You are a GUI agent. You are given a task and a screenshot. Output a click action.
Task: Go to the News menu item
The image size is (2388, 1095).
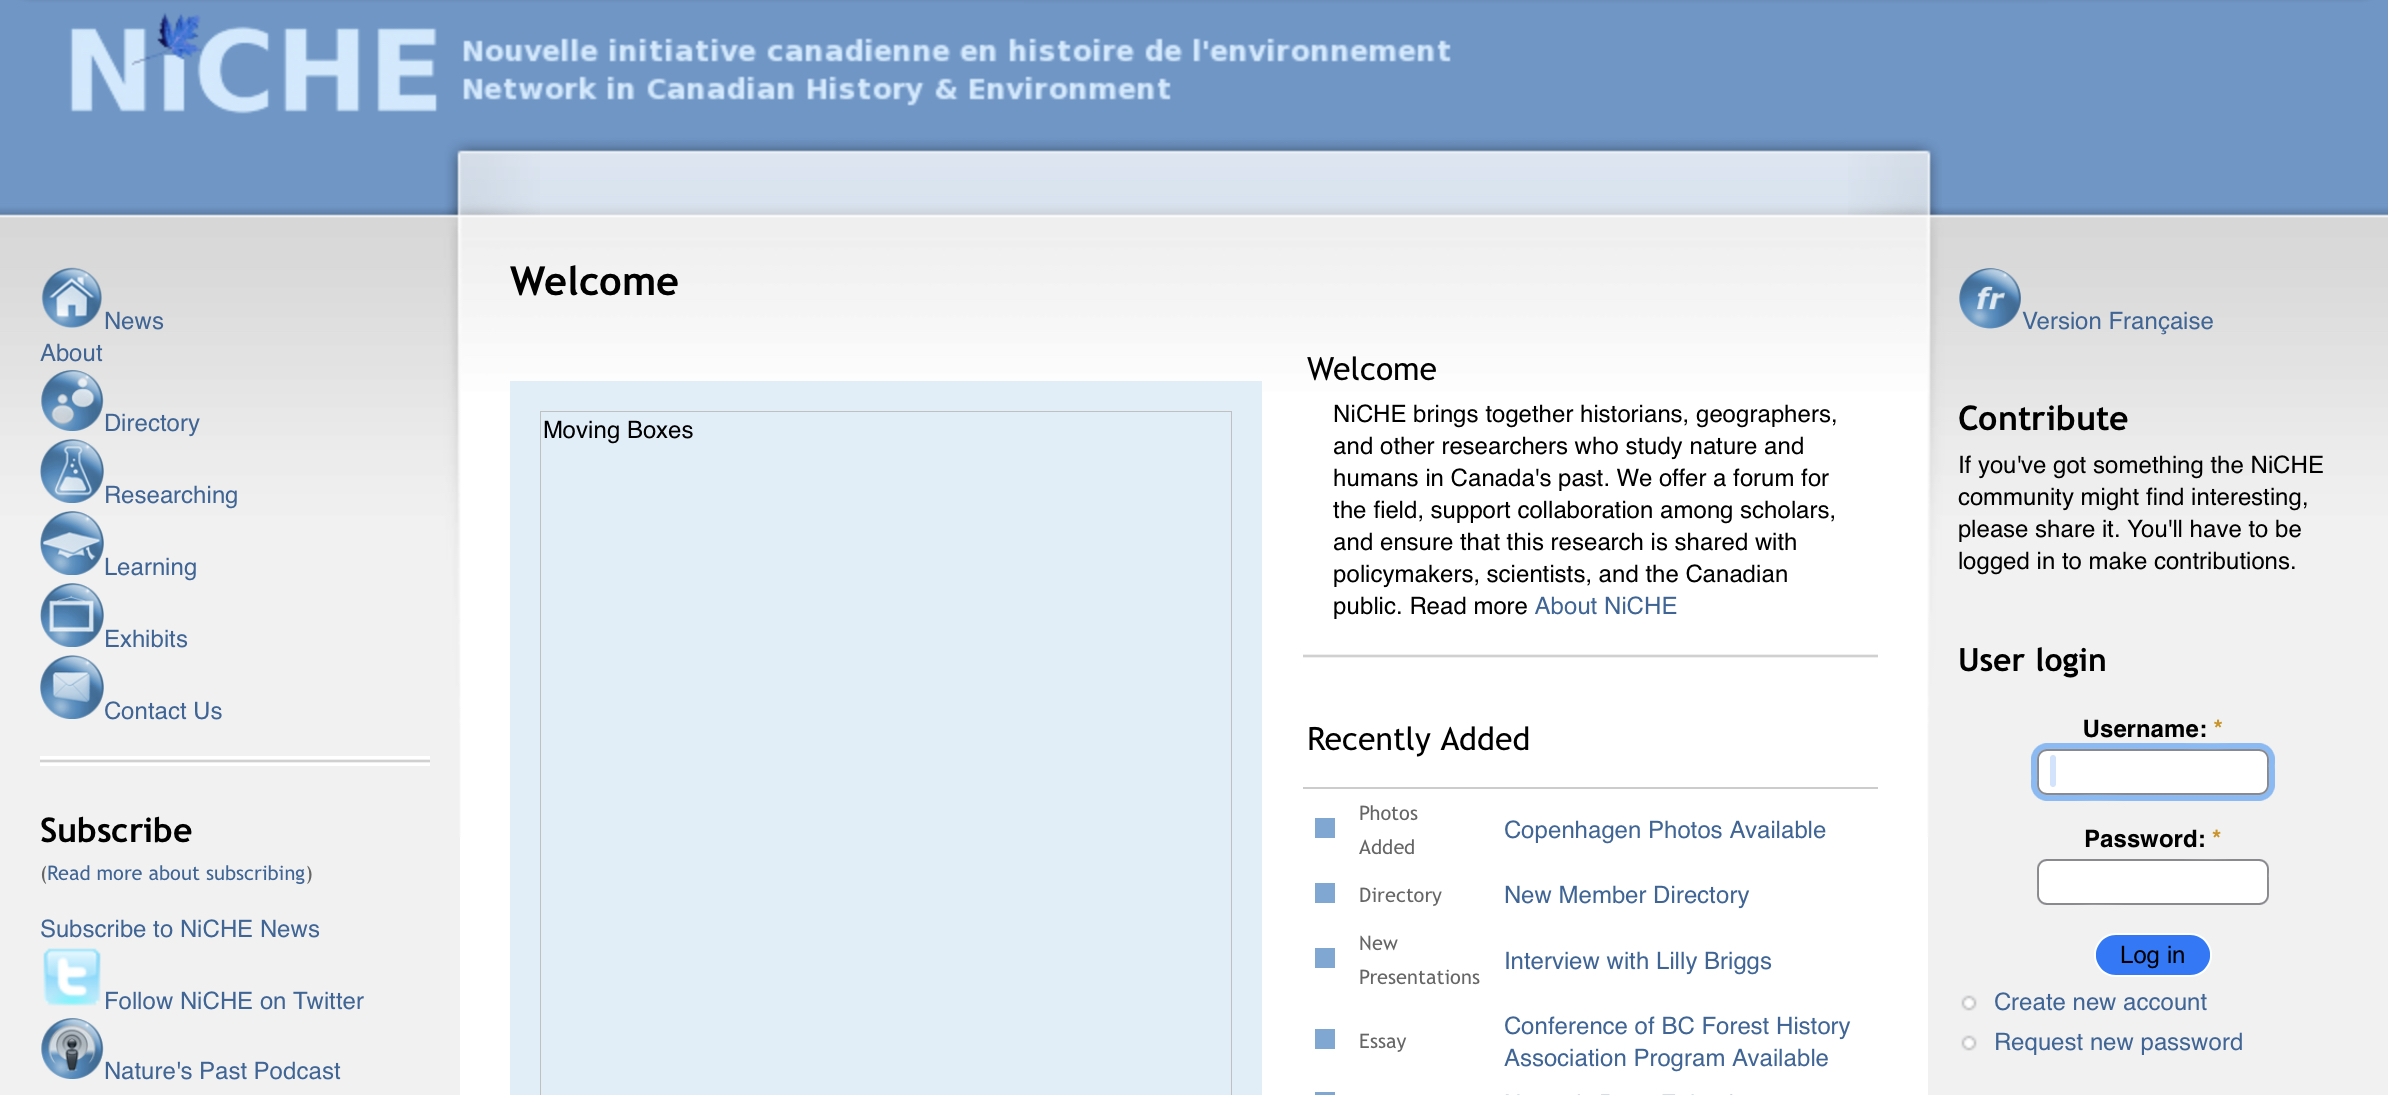pyautogui.click(x=133, y=321)
